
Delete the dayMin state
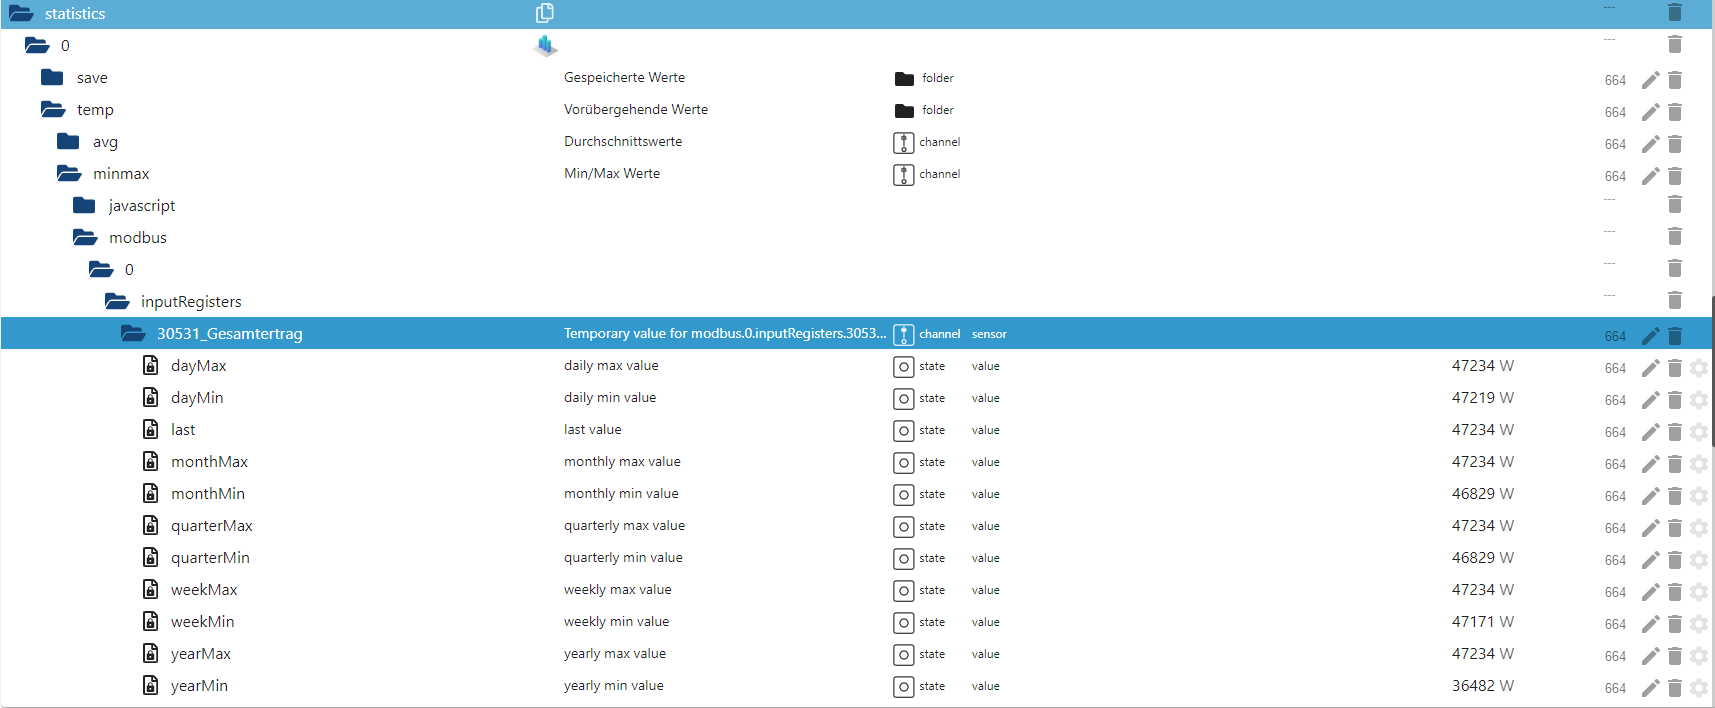click(x=1675, y=400)
